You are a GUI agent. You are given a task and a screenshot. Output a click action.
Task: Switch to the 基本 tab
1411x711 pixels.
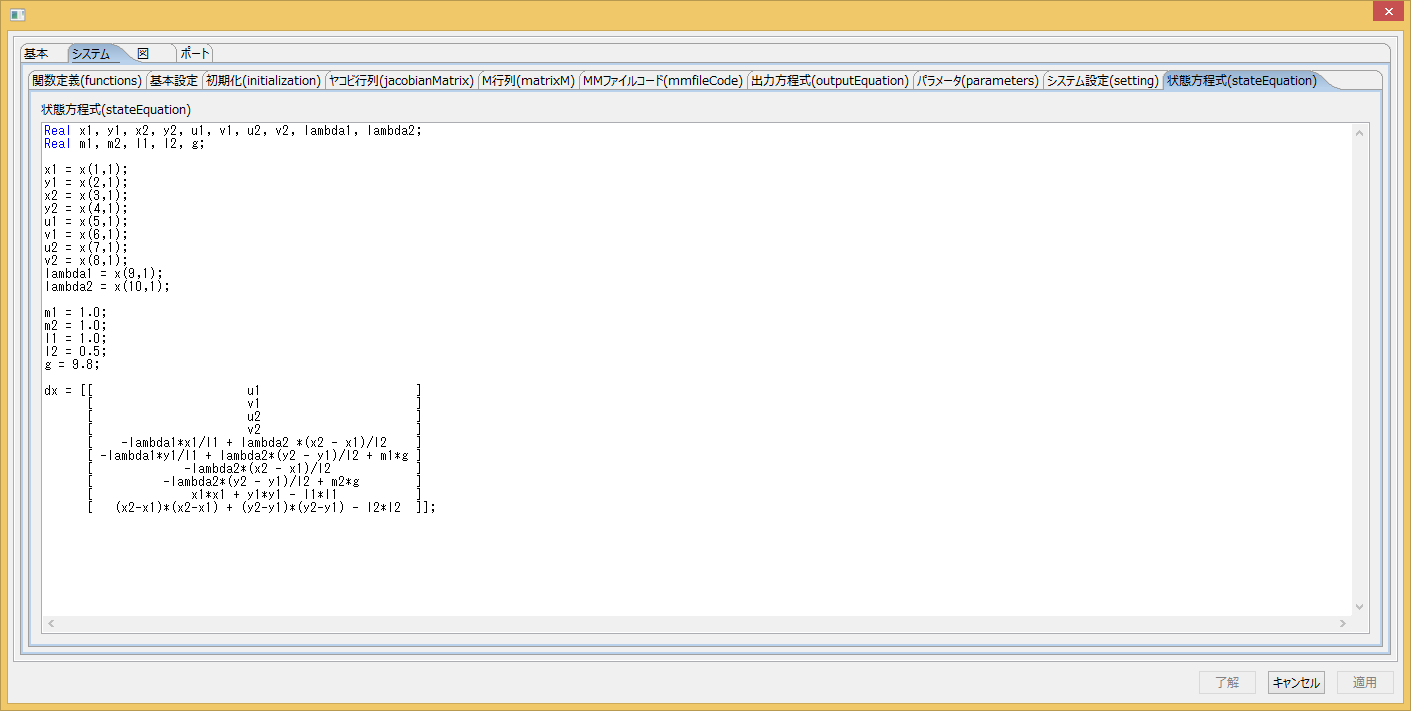(x=36, y=54)
